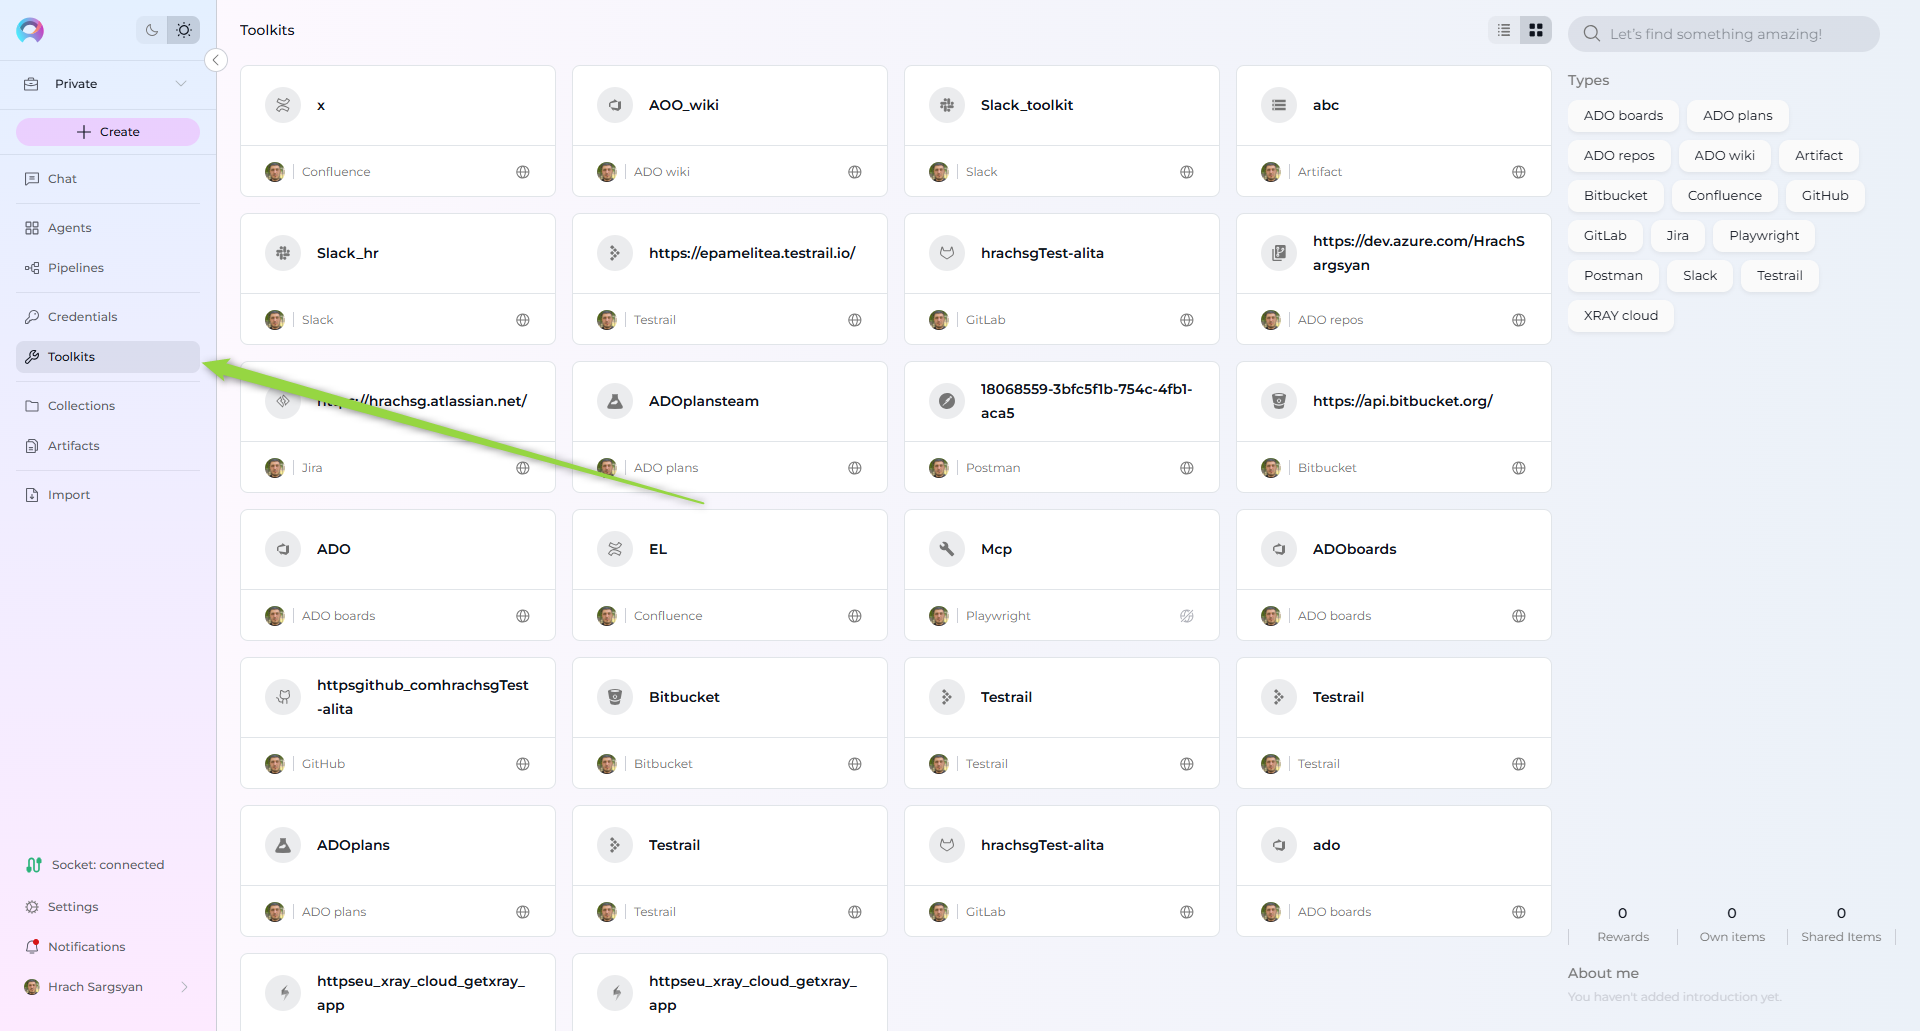Filter by Slack type chip
The image size is (1920, 1031).
[x=1699, y=276]
